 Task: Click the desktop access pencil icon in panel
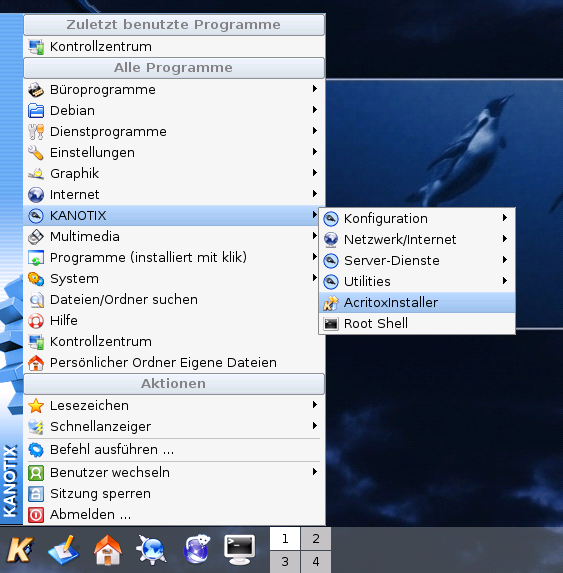(x=63, y=550)
